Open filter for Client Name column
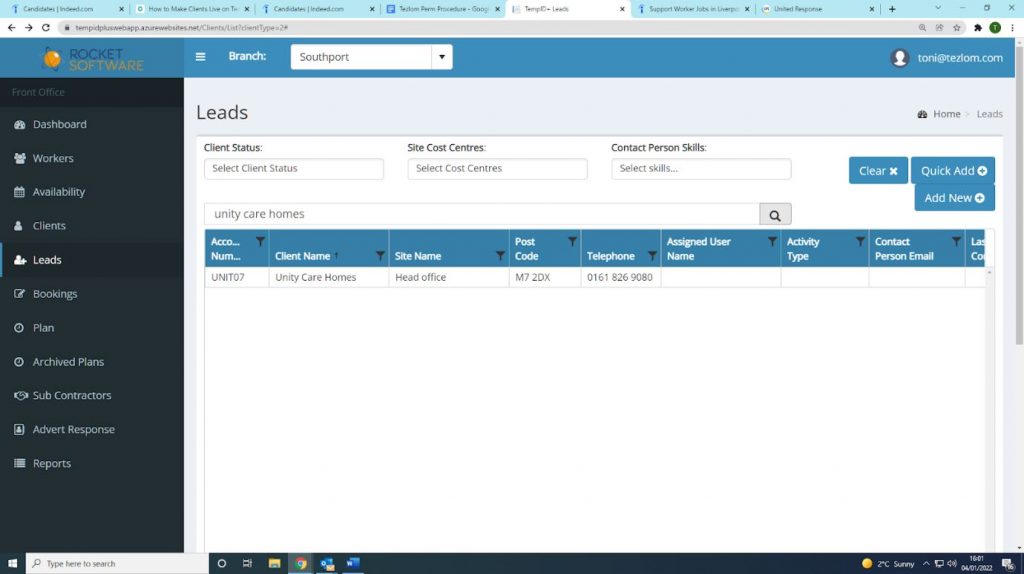The width and height of the screenshot is (1024, 574). [x=380, y=256]
